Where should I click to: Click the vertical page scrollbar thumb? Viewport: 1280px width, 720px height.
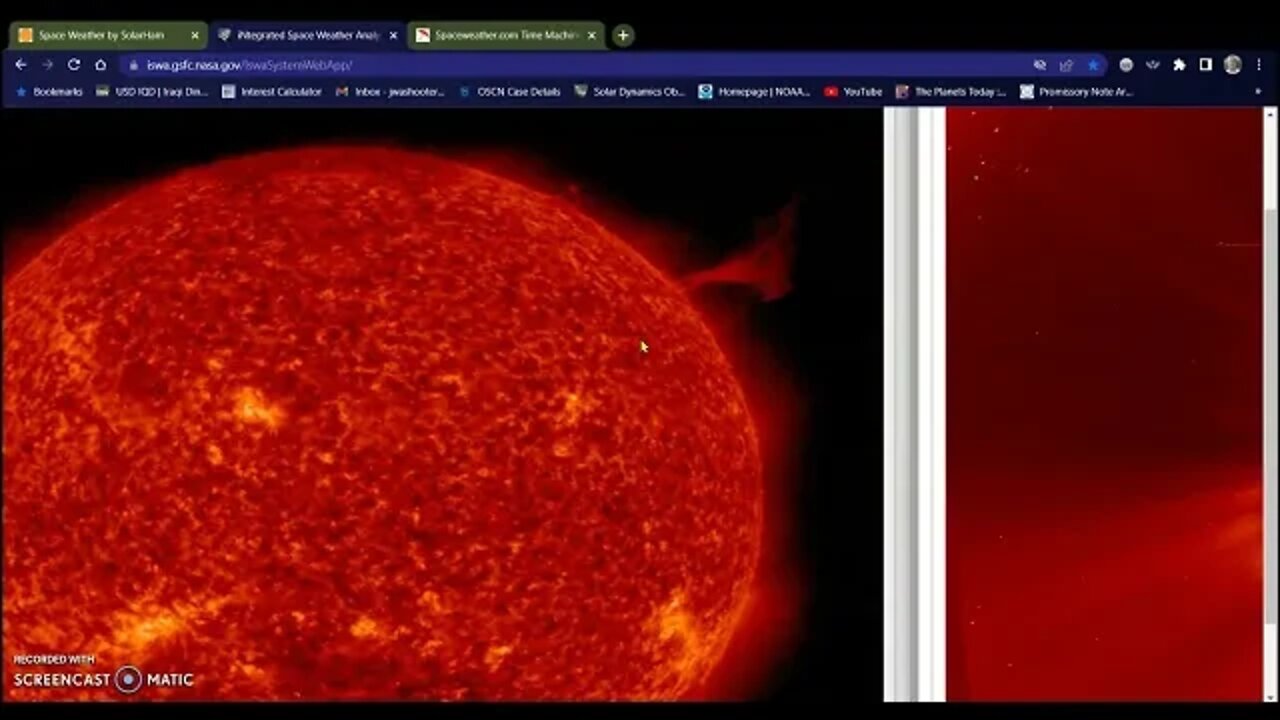pyautogui.click(x=1270, y=415)
